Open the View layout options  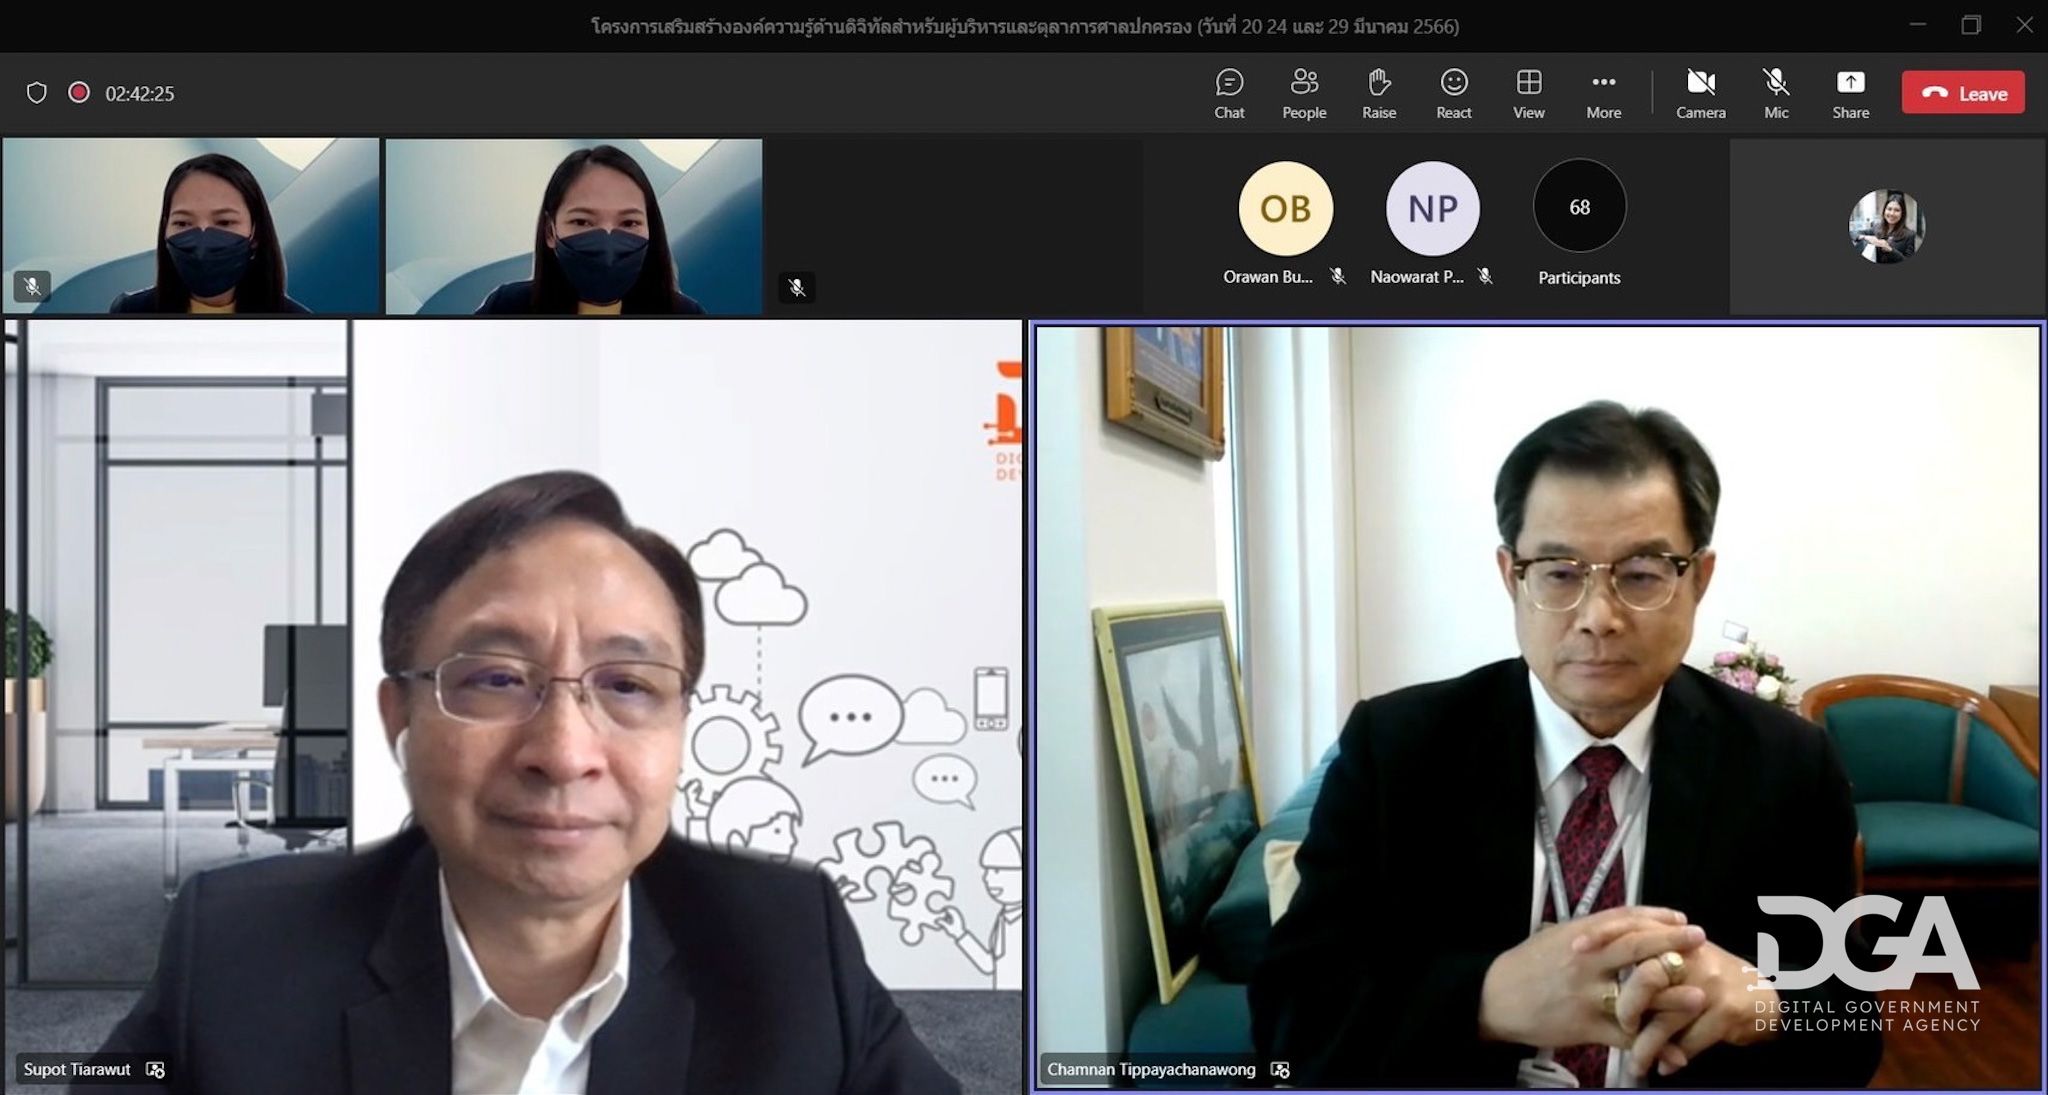(1529, 93)
